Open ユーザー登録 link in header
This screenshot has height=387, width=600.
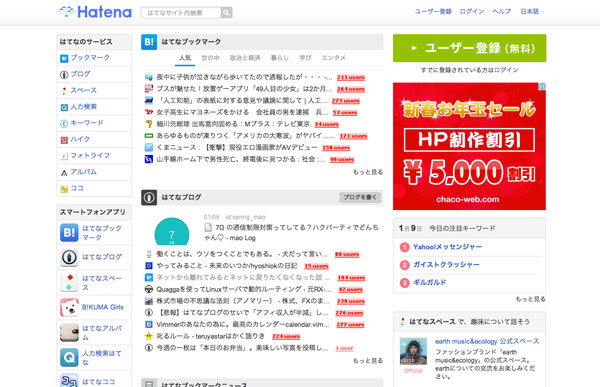pyautogui.click(x=433, y=11)
